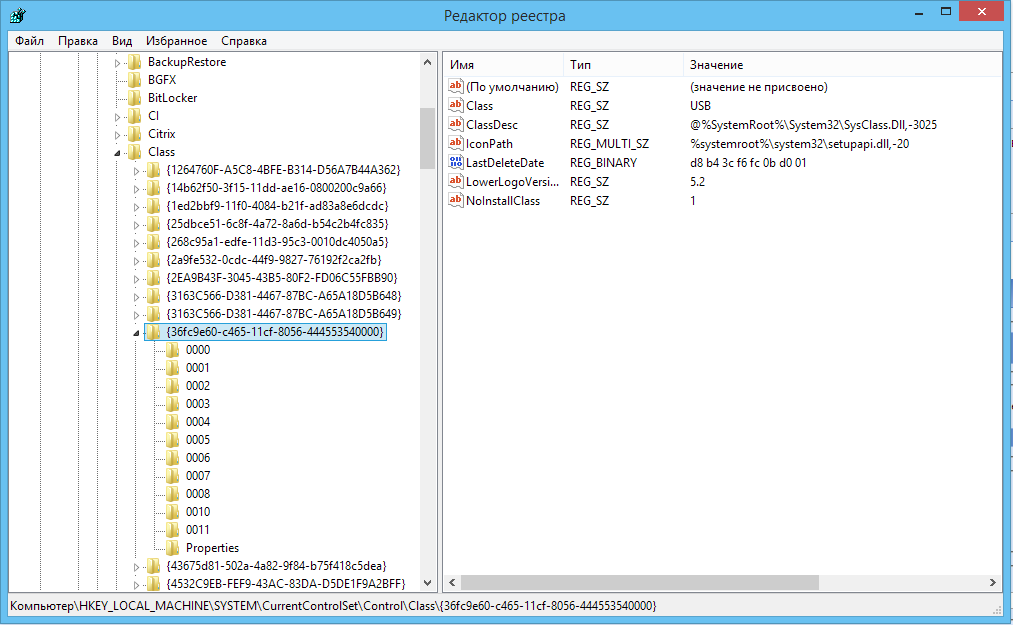Screen dimensions: 1013x625
Task: Expand the Citrix key node
Action: pyautogui.click(x=118, y=135)
